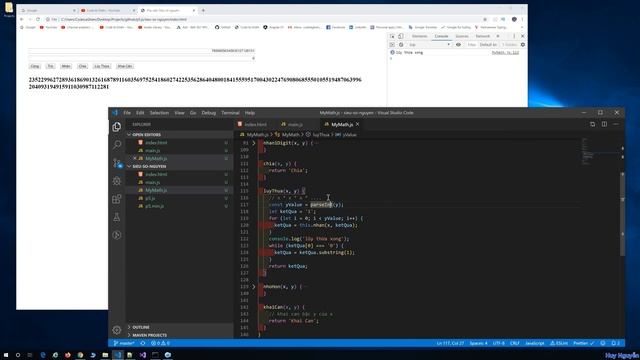This screenshot has height=360, width=640.
Task: Click the Khai Căn button on the web page
Action: coord(124,66)
